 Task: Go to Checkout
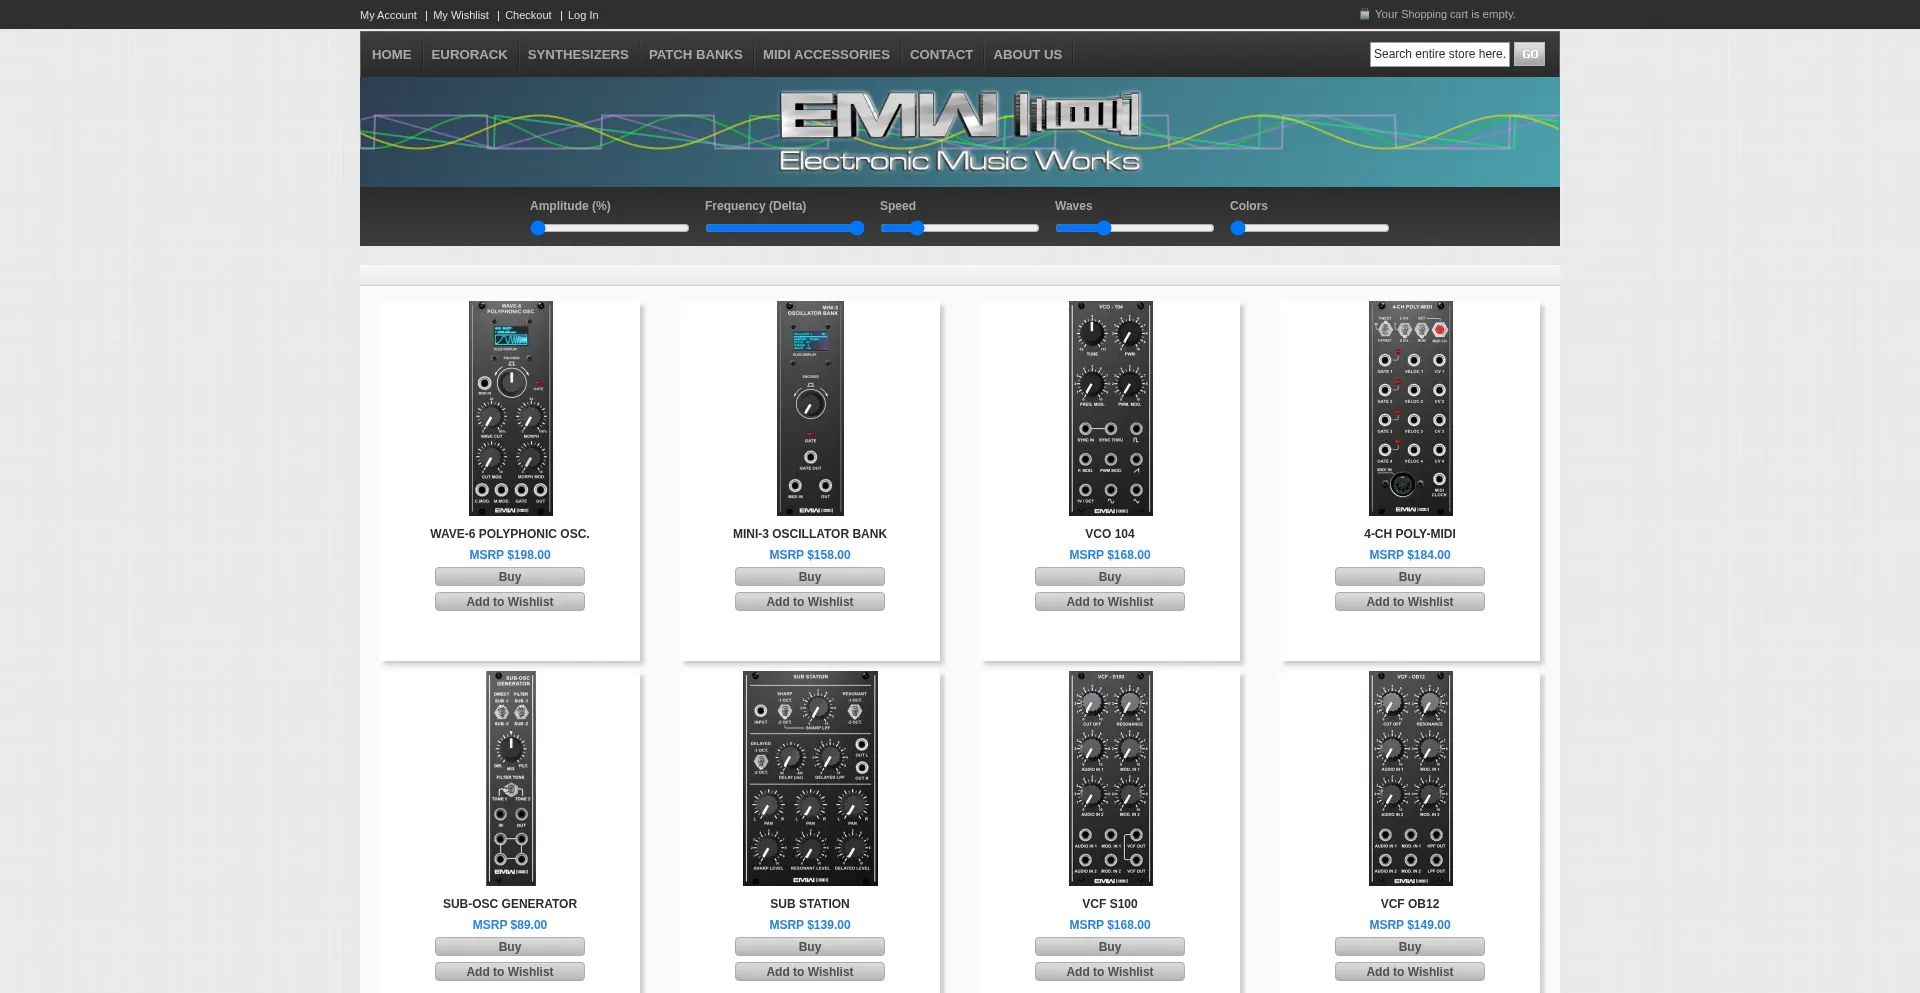(x=528, y=15)
